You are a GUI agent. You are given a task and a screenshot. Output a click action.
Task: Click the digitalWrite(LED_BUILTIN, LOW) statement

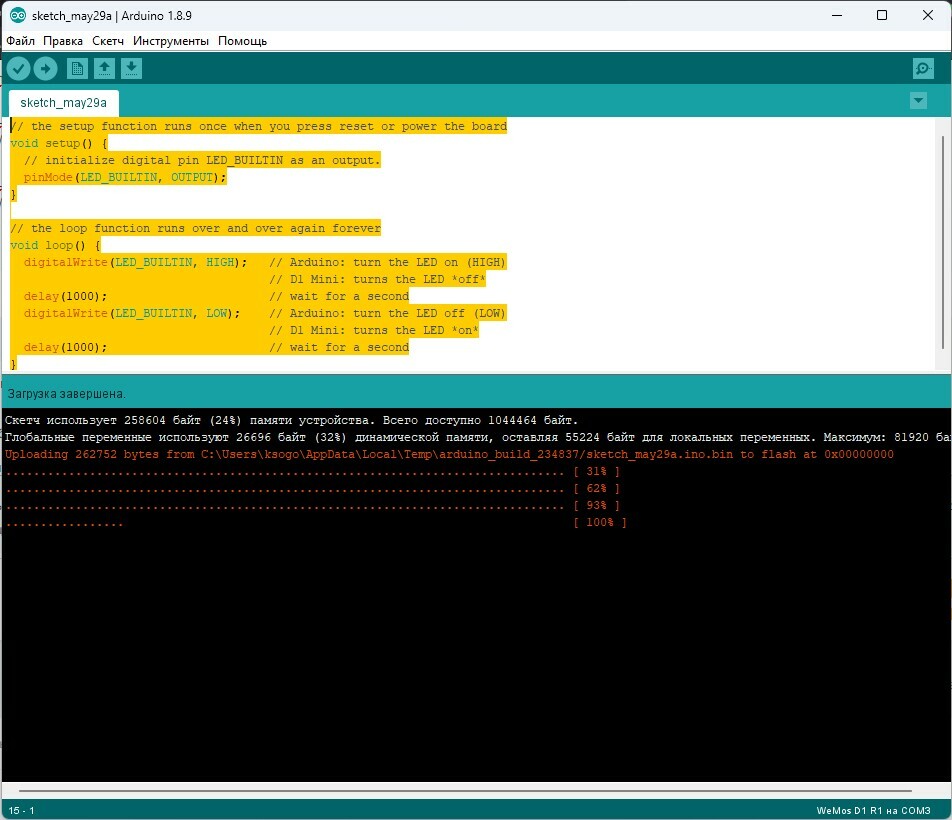point(132,313)
